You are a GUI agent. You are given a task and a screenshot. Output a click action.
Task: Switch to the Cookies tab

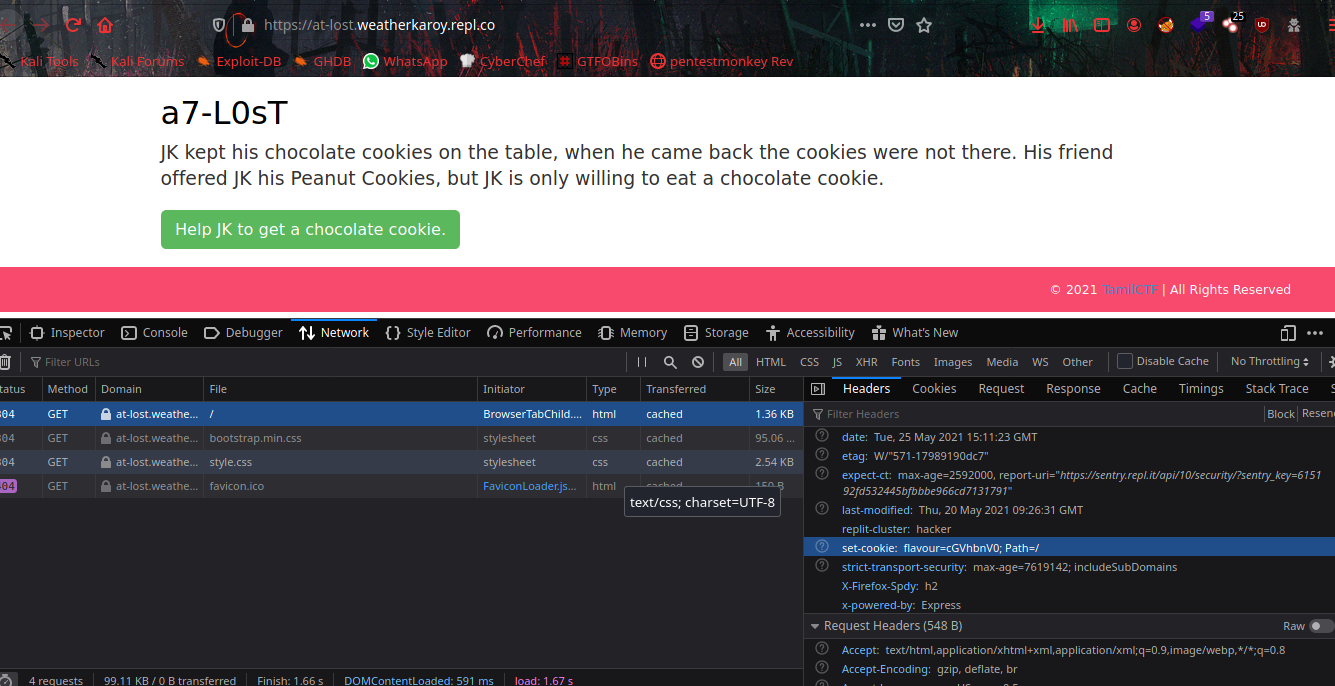[934, 389]
